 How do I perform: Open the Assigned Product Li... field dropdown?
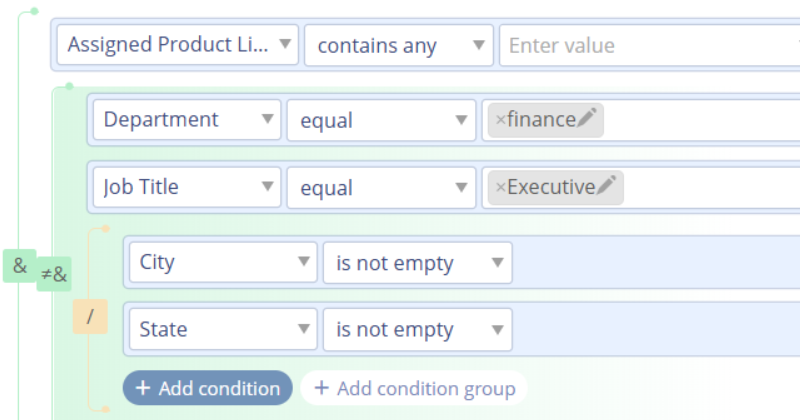pos(179,45)
